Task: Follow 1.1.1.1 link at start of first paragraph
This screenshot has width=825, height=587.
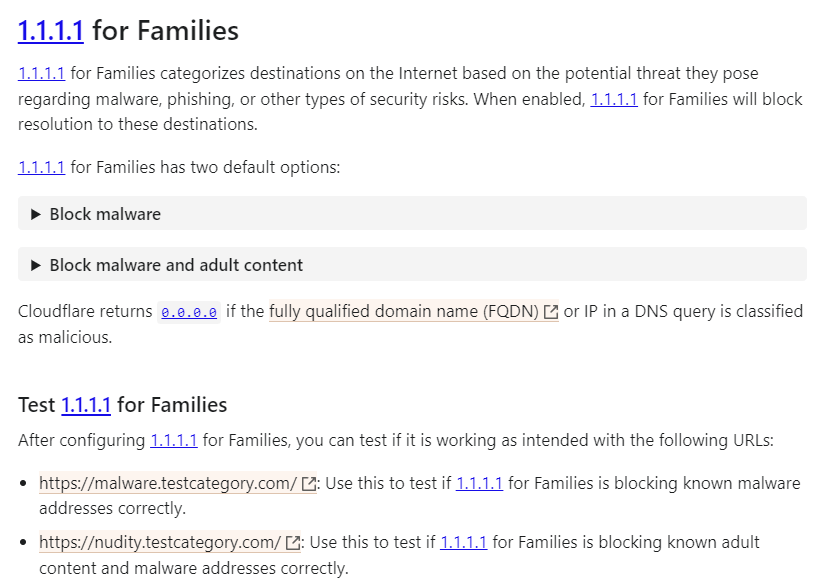Action: click(x=40, y=73)
